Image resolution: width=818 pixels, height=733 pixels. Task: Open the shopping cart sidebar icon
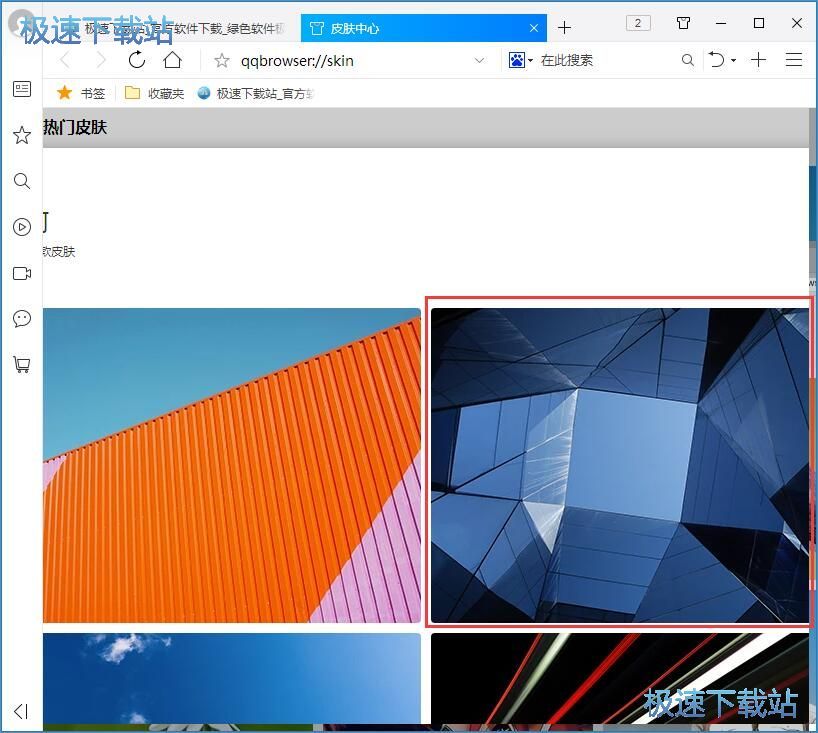coord(21,365)
